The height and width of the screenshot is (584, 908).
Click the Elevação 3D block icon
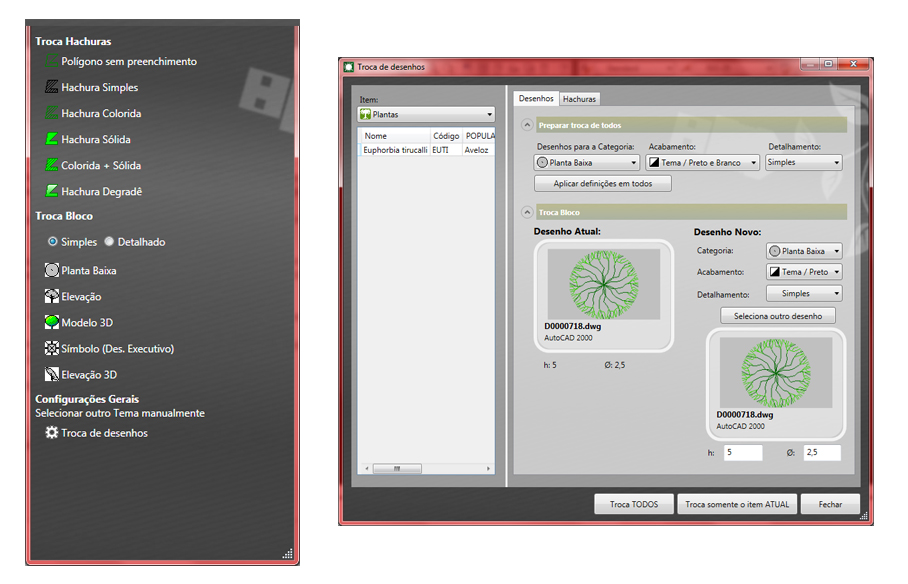pos(52,375)
